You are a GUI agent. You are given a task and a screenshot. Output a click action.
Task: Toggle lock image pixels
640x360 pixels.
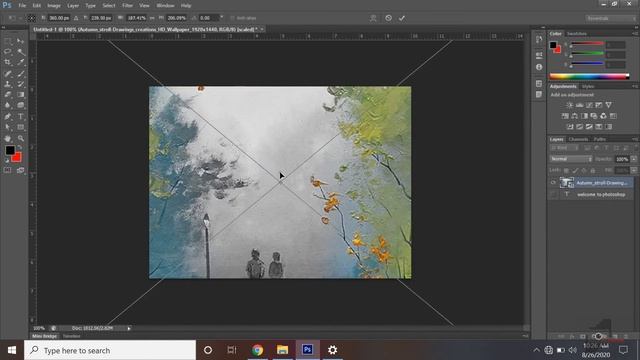575,170
